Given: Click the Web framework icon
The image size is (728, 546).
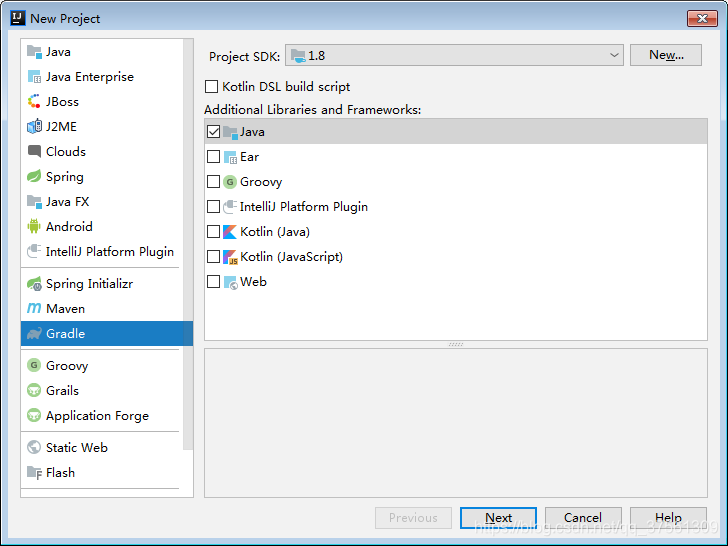Looking at the screenshot, I should [x=230, y=282].
